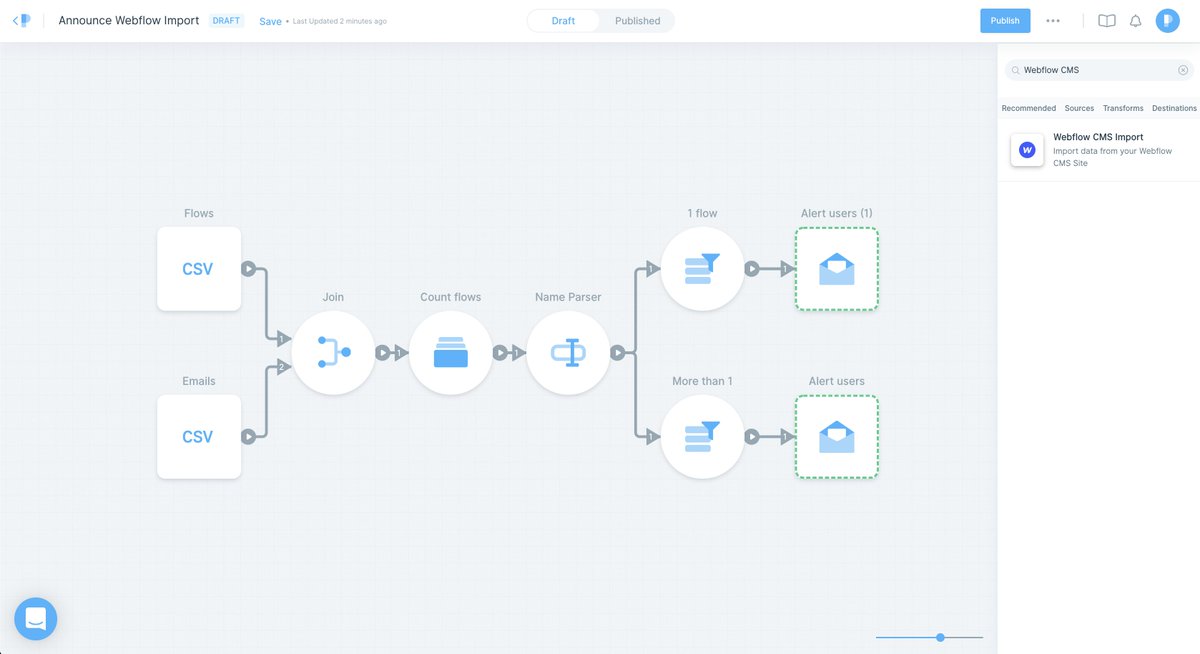Click the Count flows label
This screenshot has width=1200, height=654.
tap(451, 297)
